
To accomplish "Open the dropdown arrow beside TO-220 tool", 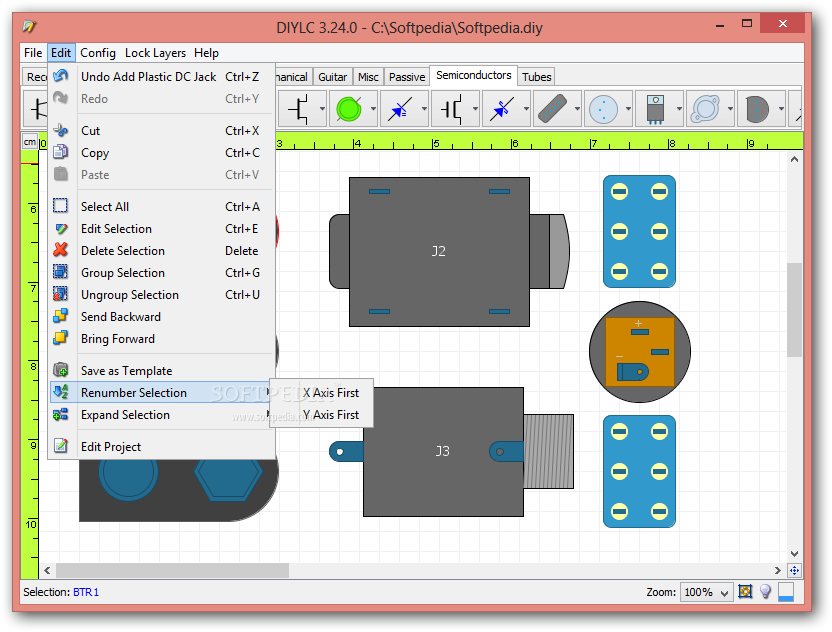I will (x=679, y=109).
